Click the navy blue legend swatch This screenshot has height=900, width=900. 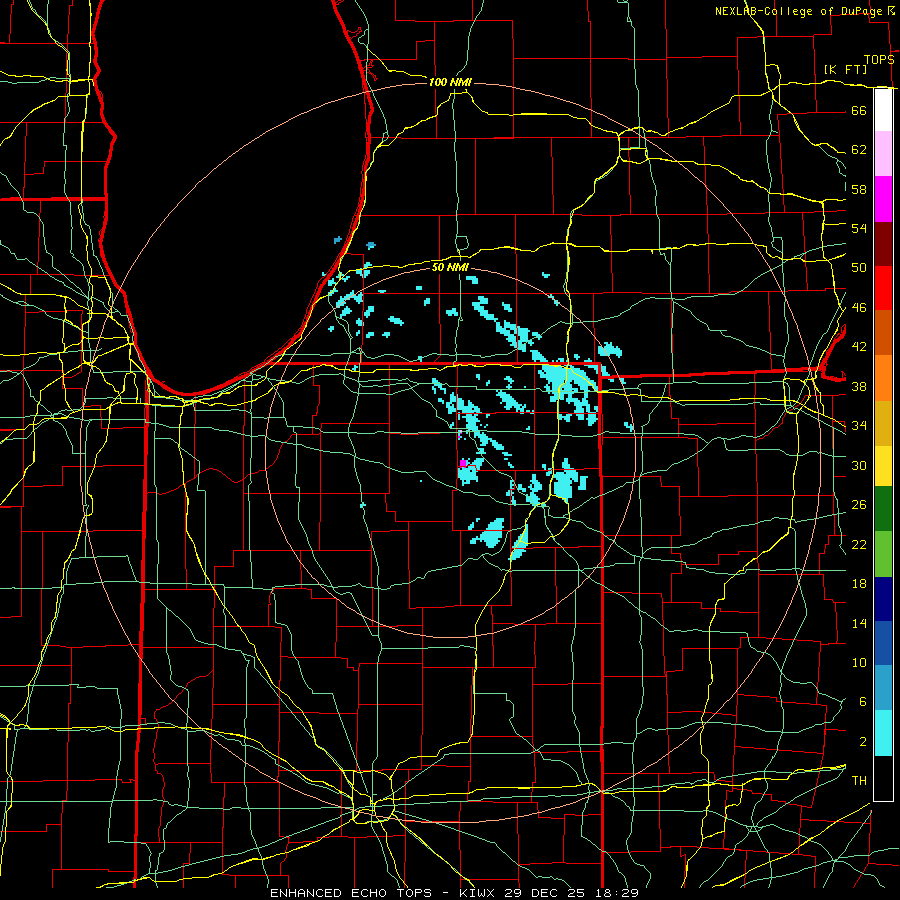[x=883, y=599]
